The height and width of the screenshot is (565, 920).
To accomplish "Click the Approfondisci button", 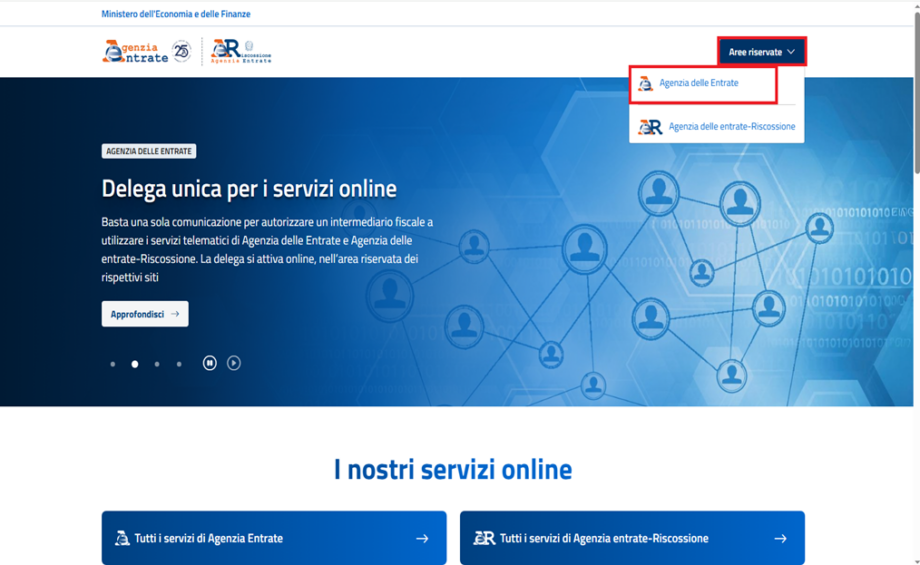I will 144,314.
